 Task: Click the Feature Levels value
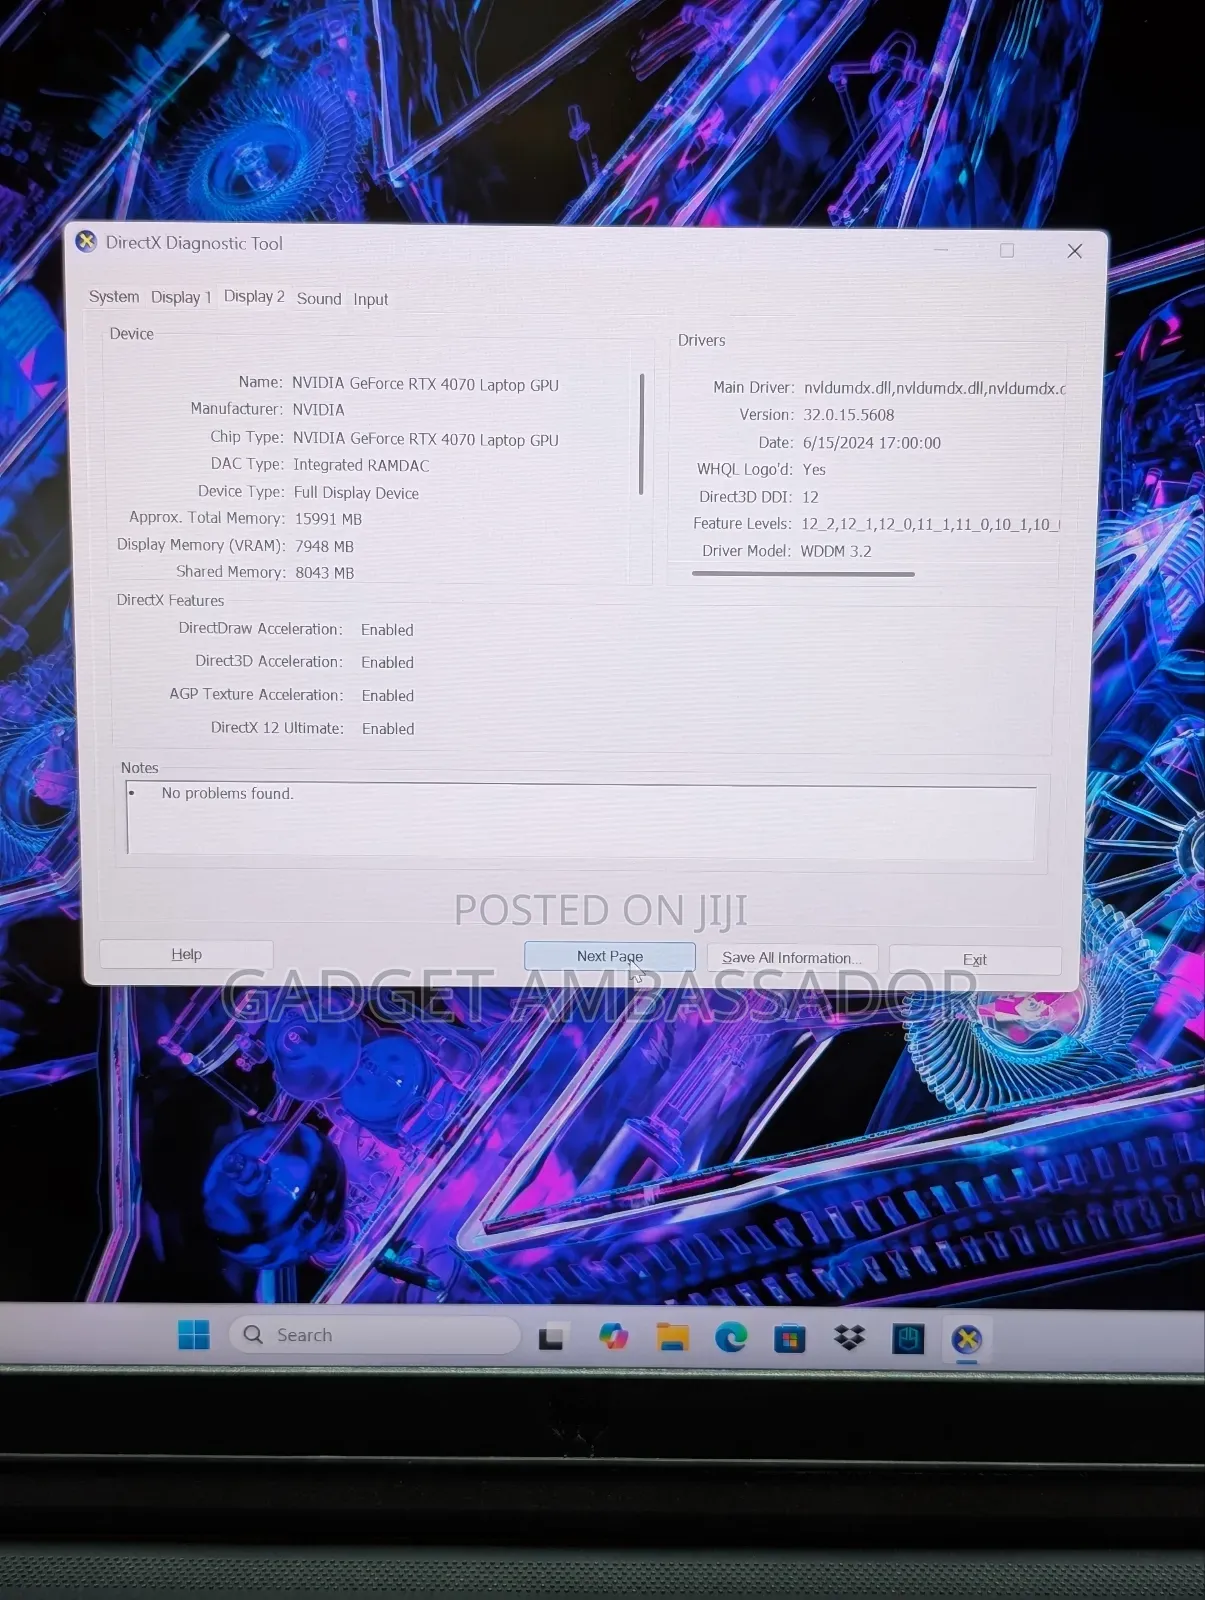tap(930, 524)
